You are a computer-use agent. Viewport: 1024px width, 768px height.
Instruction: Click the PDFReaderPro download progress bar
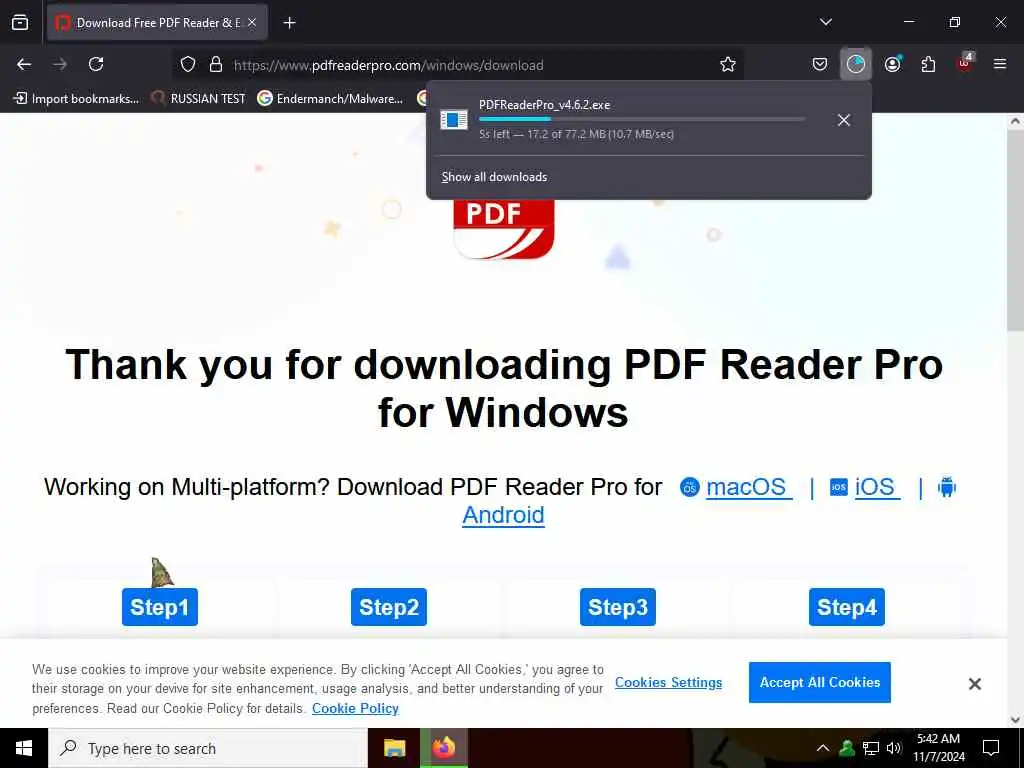(x=642, y=119)
